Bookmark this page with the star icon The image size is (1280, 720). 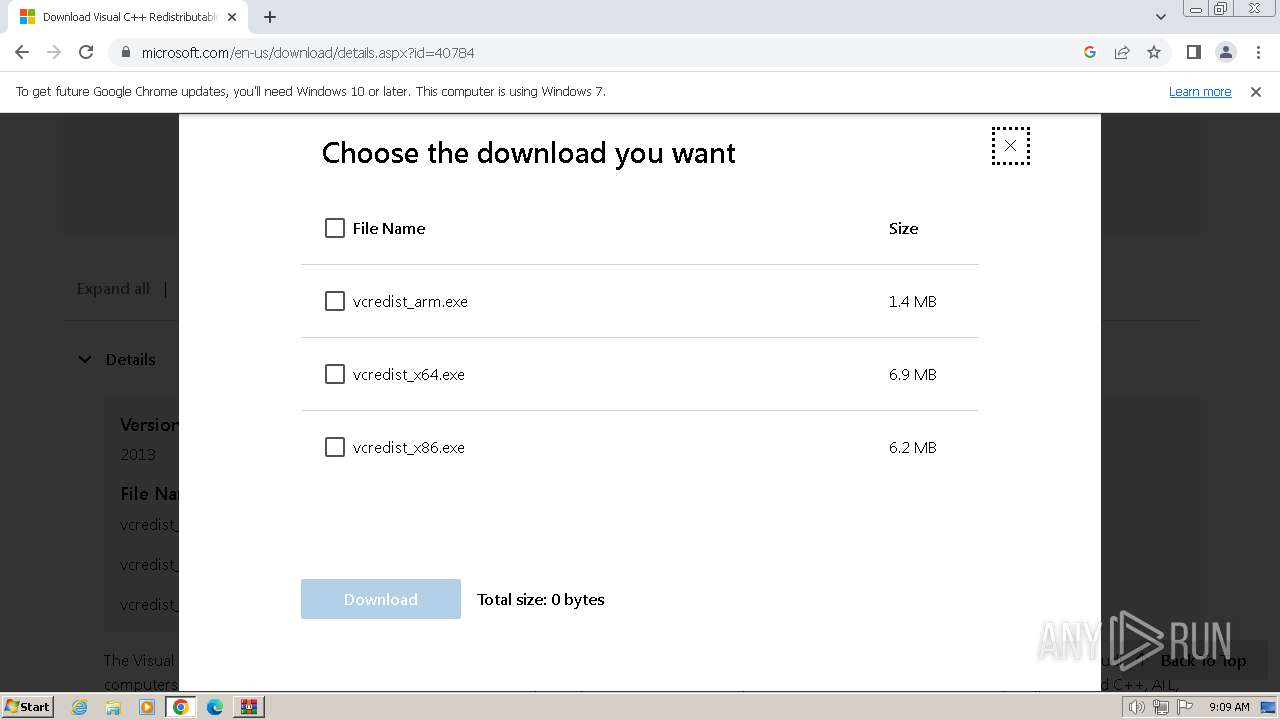[x=1154, y=52]
